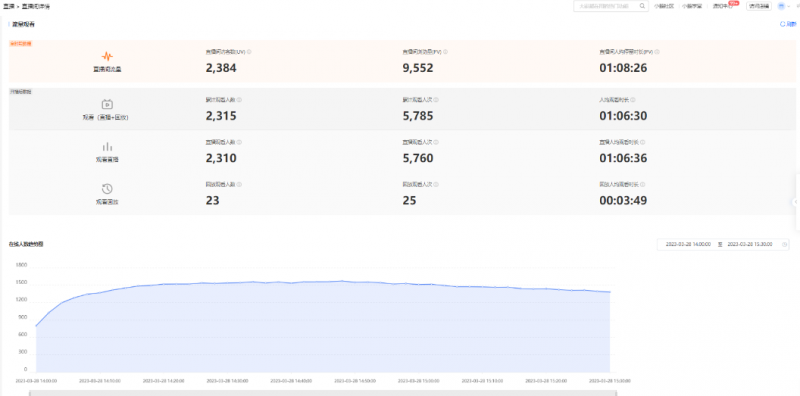Expand the collapsed side panel arrow on right edge
Viewport: 800px width, 396px height.
796,202
